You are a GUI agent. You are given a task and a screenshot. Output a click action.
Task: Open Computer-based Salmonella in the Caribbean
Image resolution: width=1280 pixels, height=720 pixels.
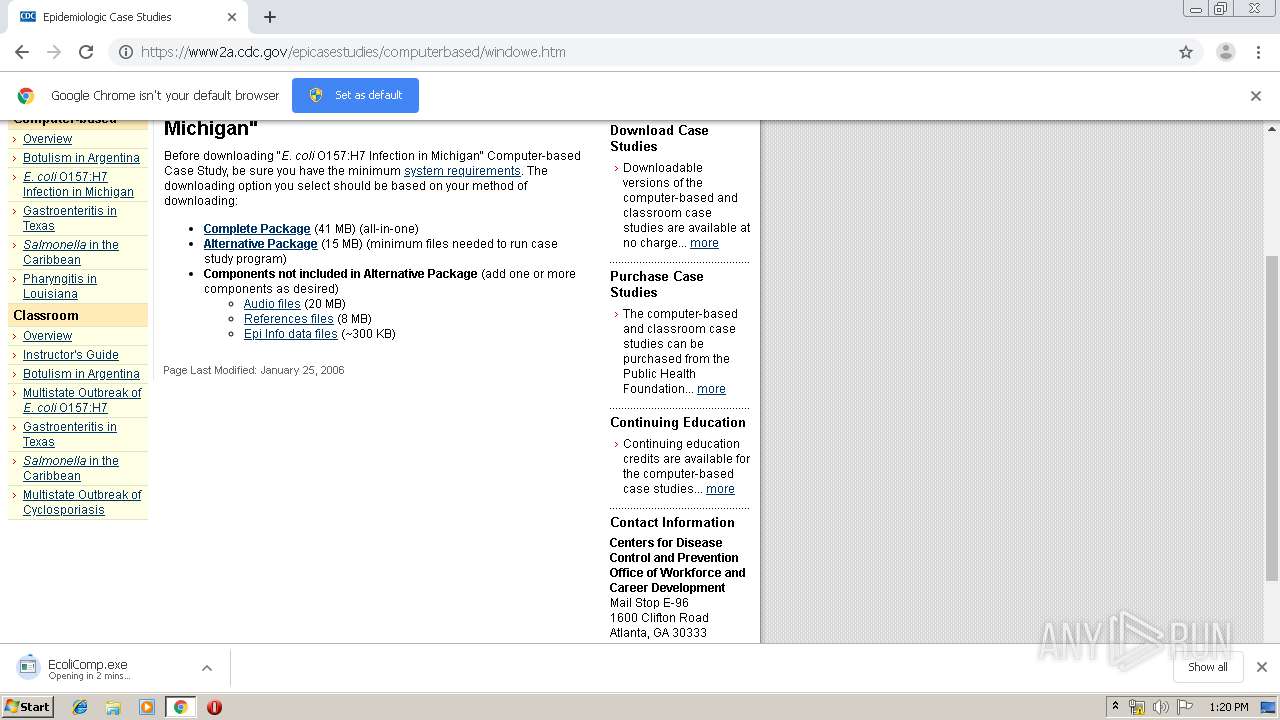(x=71, y=252)
